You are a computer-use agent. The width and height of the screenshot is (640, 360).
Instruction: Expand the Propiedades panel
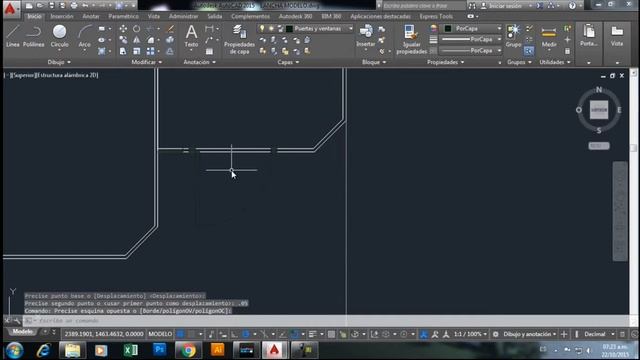coord(445,62)
